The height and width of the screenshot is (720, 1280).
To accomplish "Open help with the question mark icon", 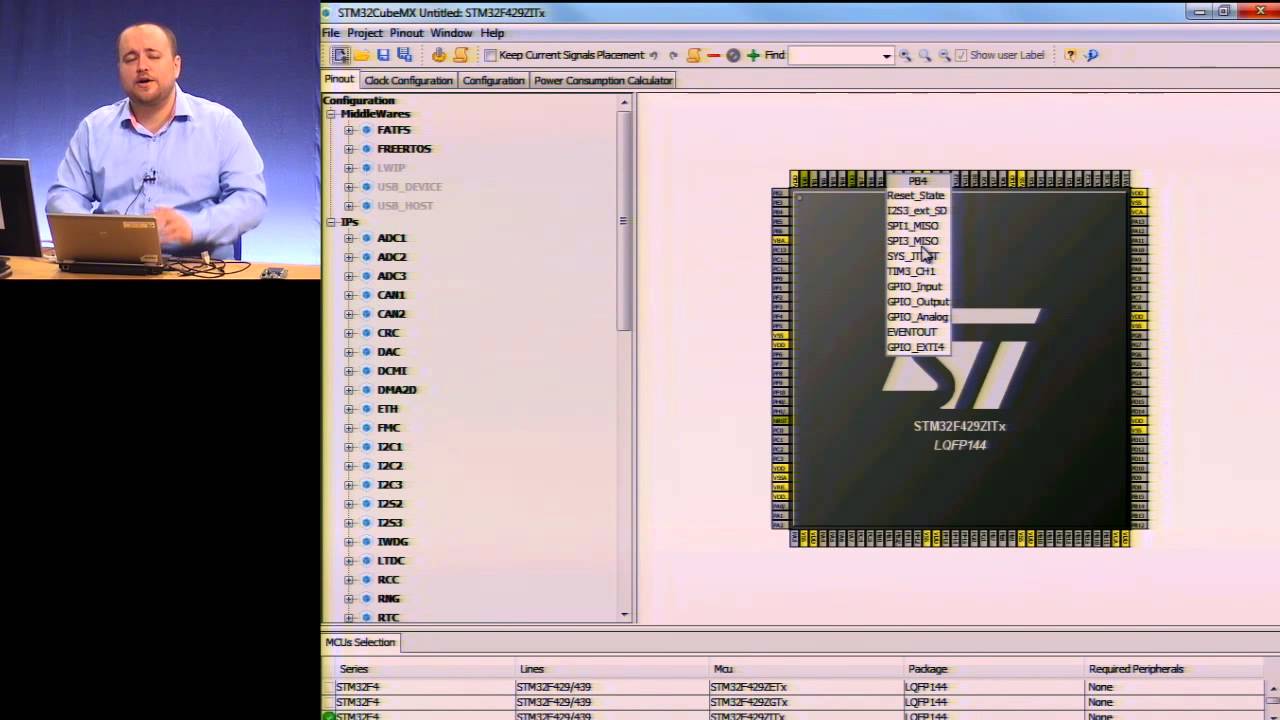I will (x=1070, y=55).
